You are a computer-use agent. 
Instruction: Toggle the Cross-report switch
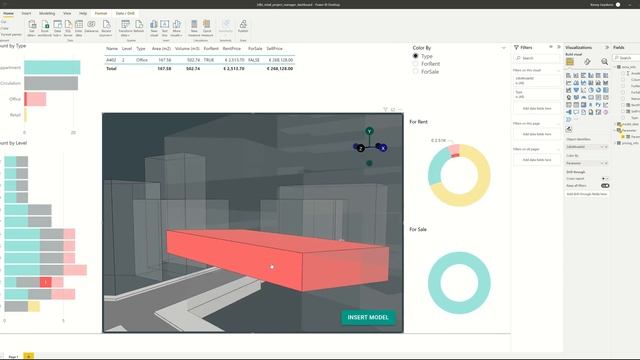point(605,179)
